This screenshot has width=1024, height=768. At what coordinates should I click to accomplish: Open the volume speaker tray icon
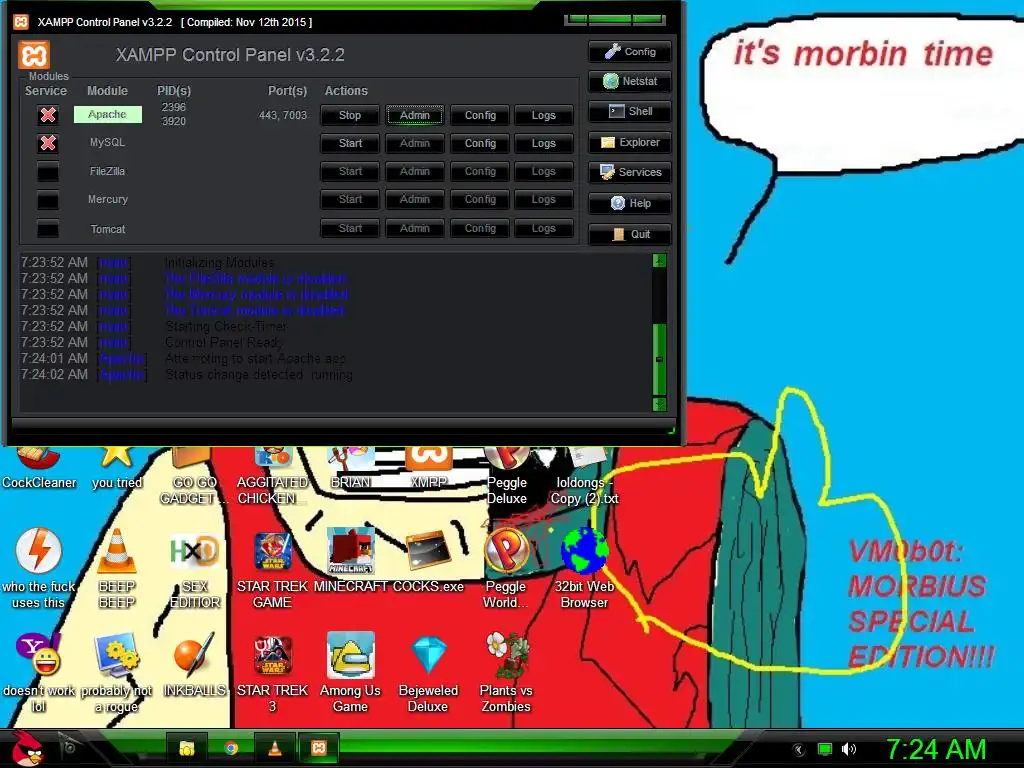[x=849, y=749]
